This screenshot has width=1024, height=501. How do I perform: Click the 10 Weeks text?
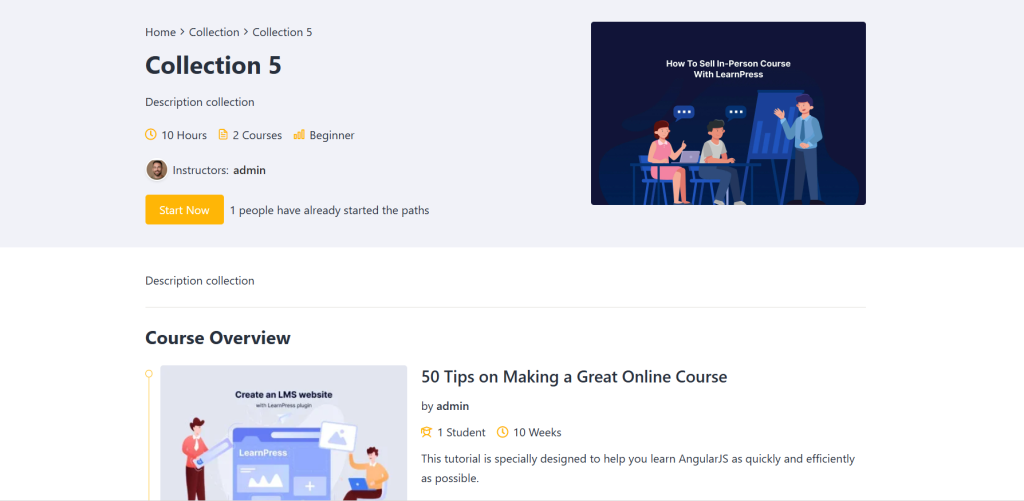[x=537, y=432]
